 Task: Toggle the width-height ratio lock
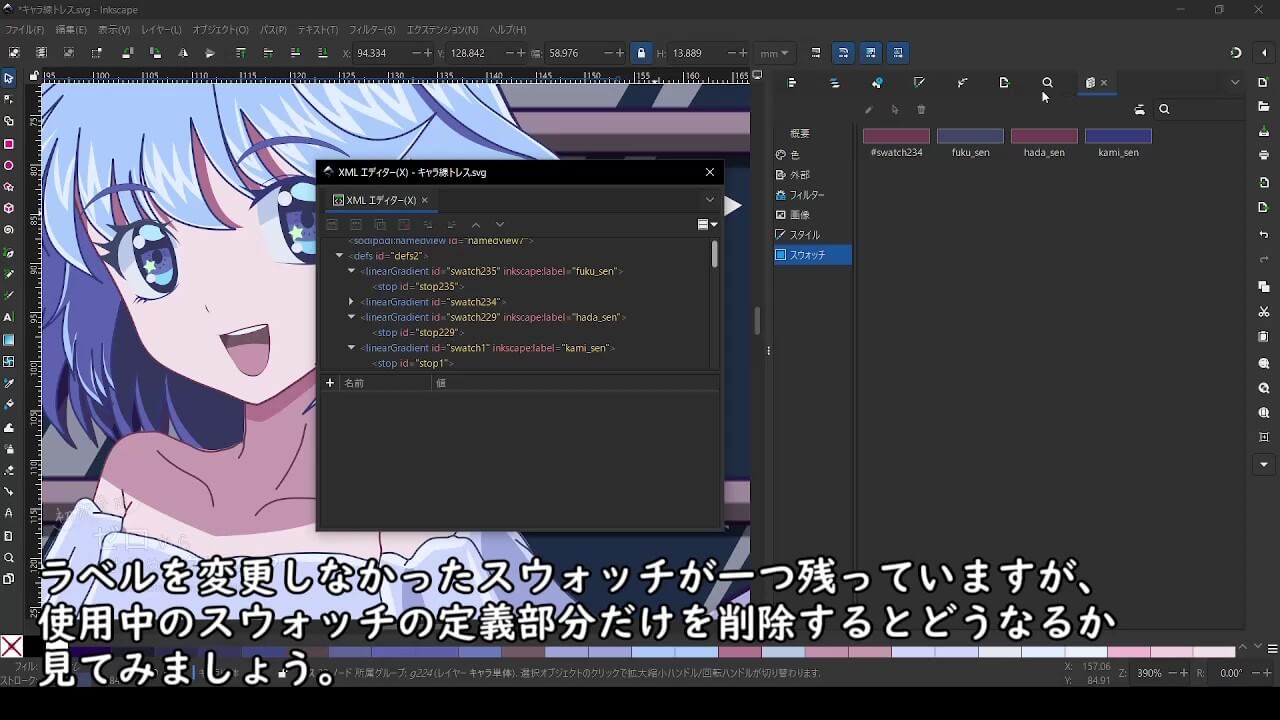tap(641, 53)
